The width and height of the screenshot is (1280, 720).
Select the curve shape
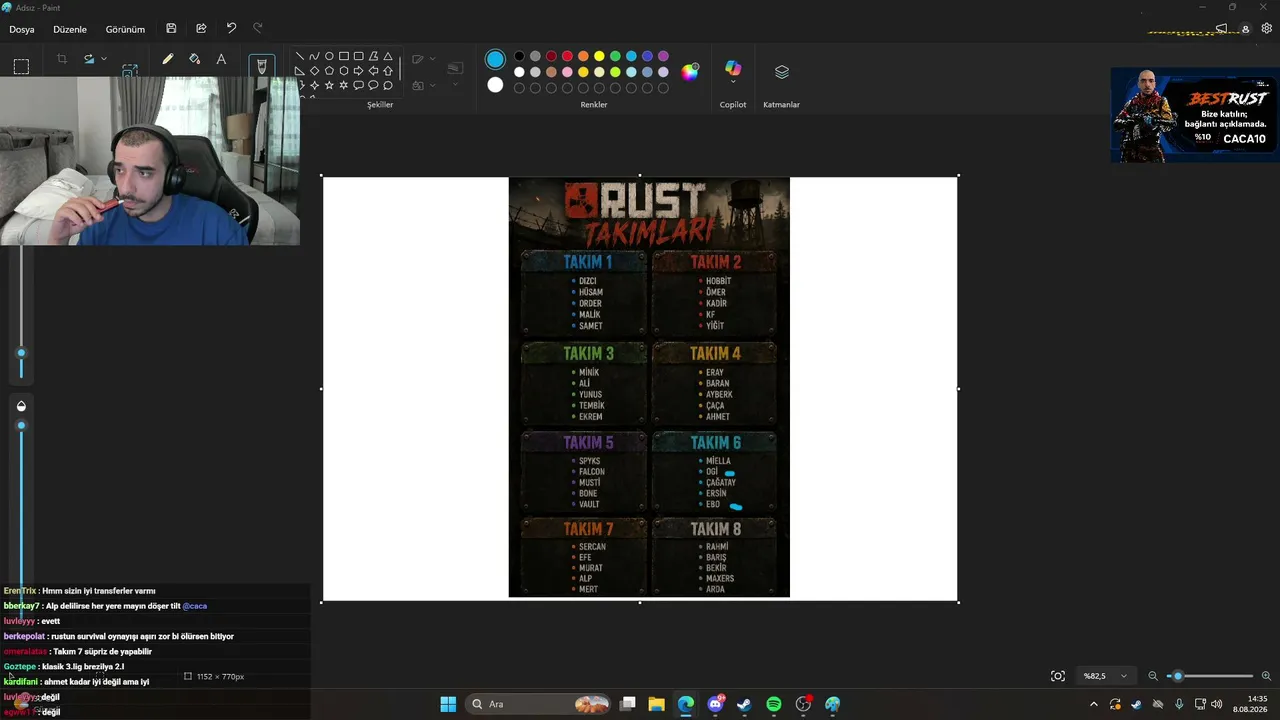coord(314,57)
